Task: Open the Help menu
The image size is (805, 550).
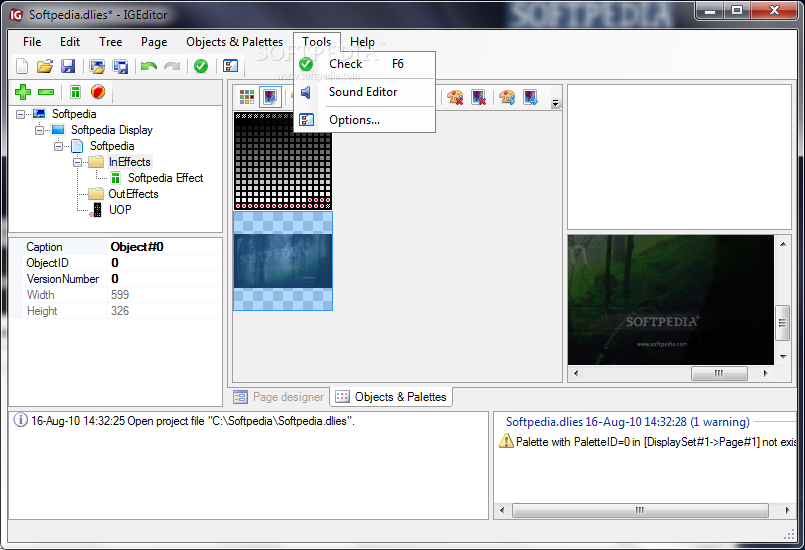Action: [362, 42]
